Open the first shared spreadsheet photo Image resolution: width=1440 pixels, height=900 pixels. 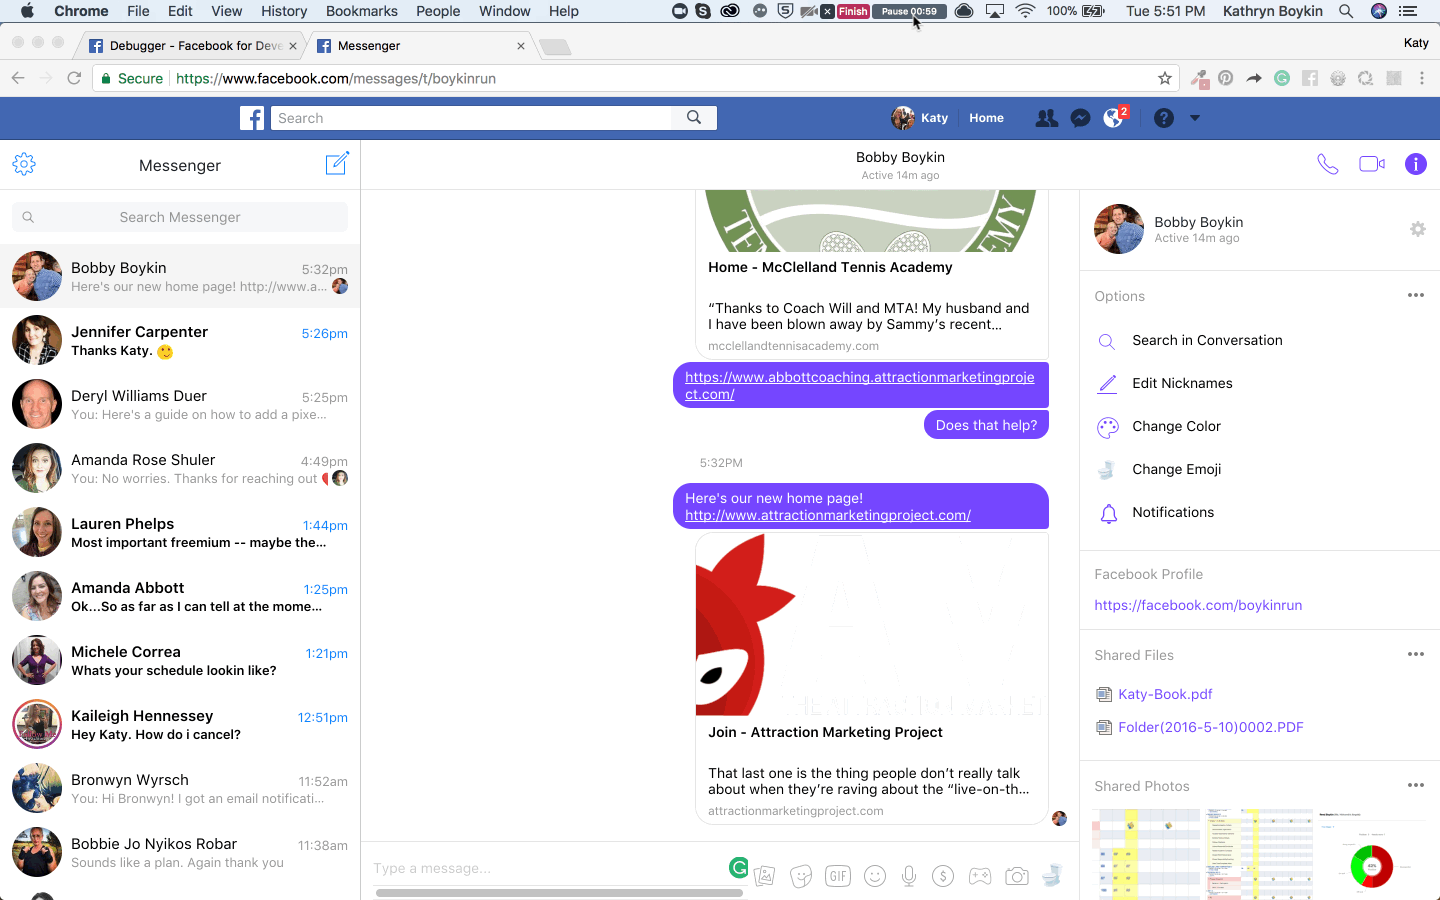1146,853
